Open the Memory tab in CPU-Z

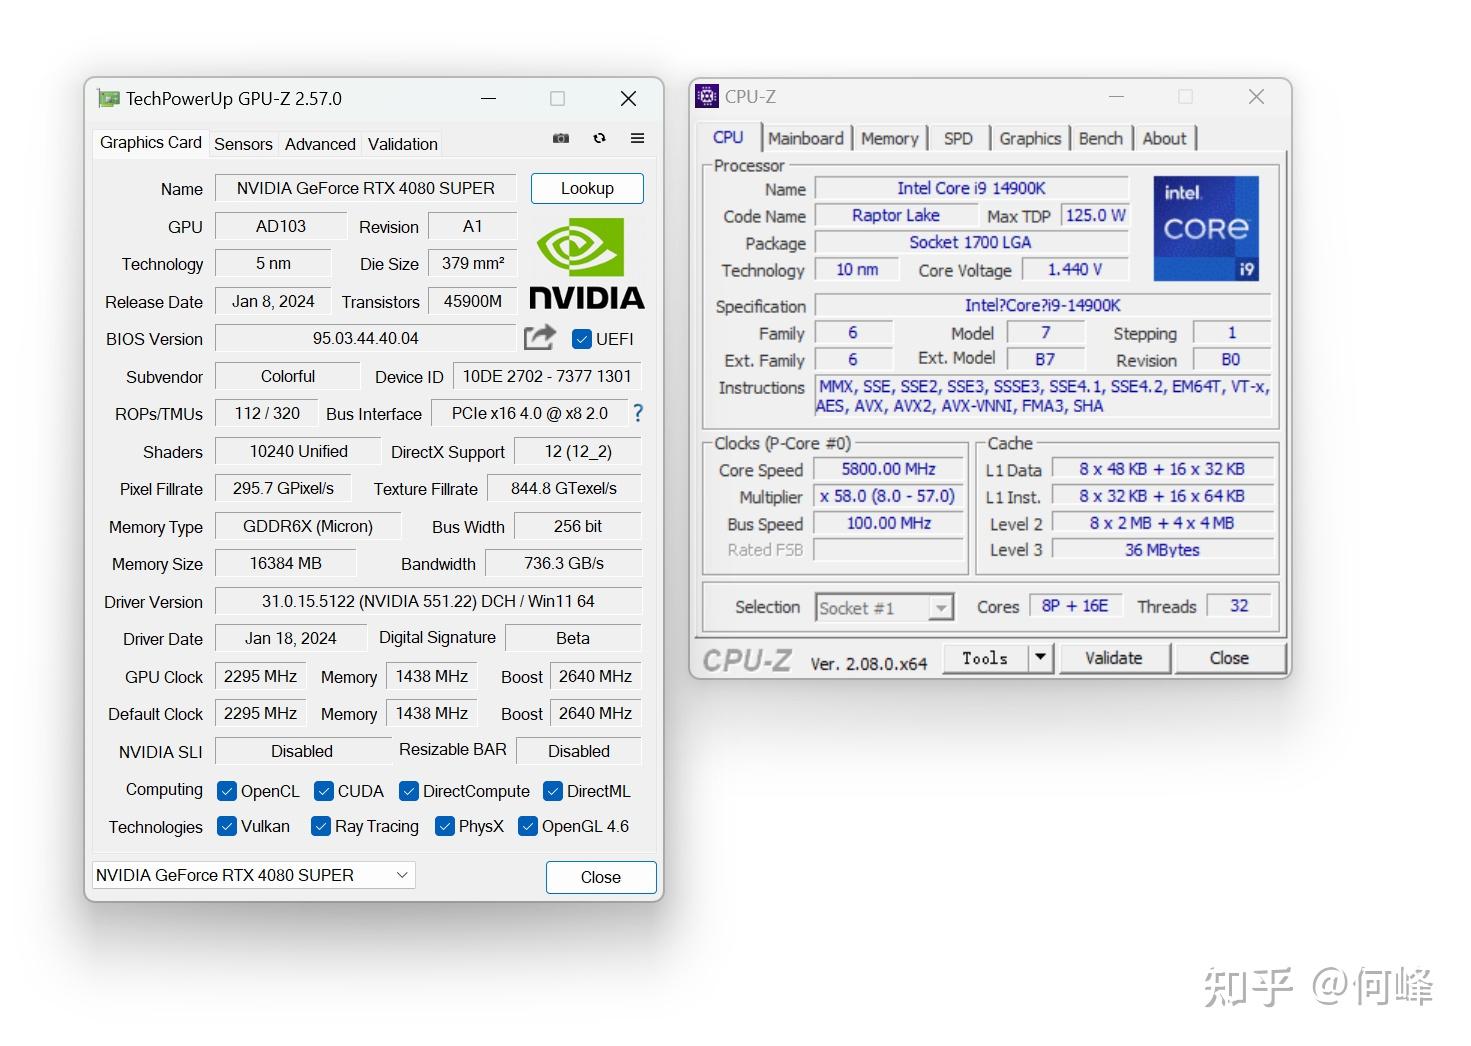coord(888,137)
